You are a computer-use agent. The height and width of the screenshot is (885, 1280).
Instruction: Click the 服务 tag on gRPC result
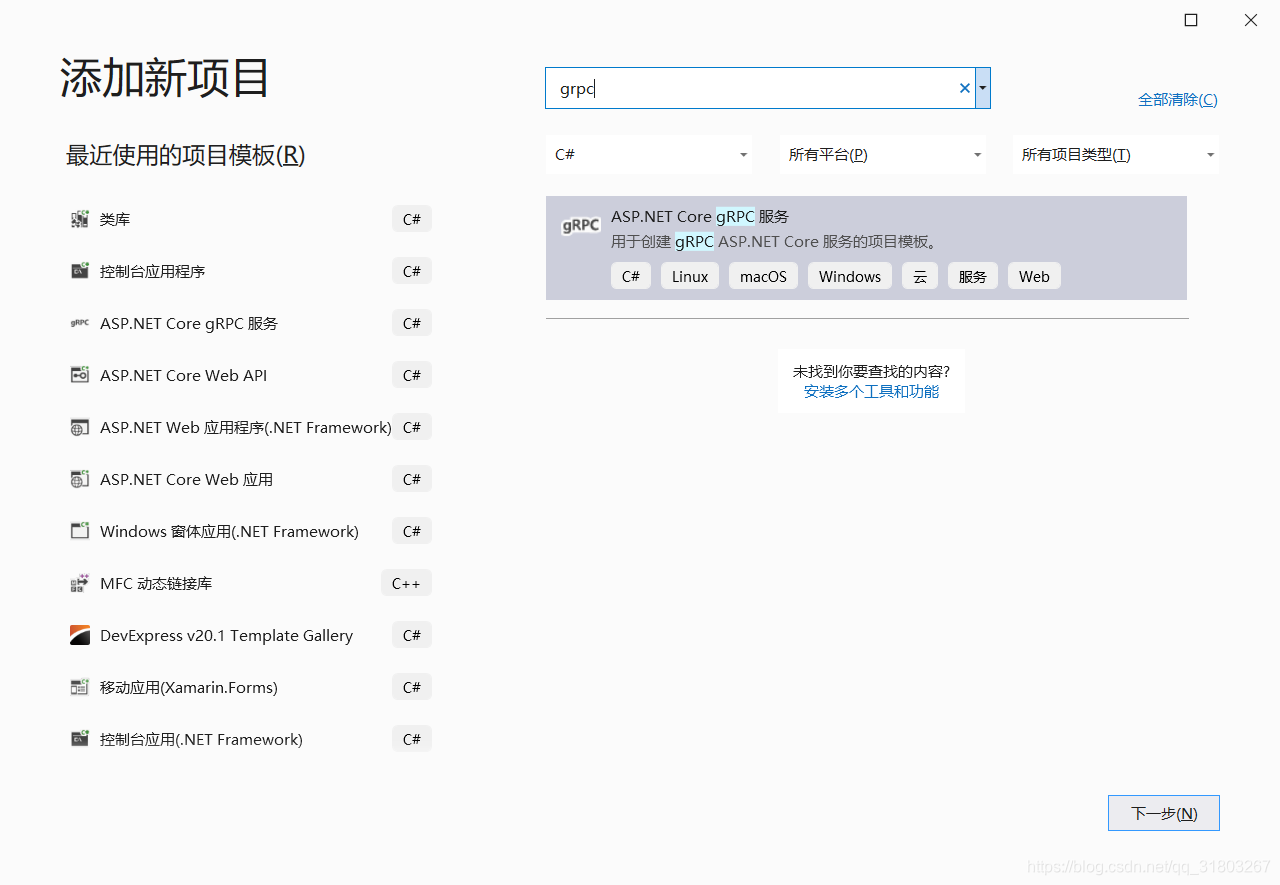click(973, 277)
